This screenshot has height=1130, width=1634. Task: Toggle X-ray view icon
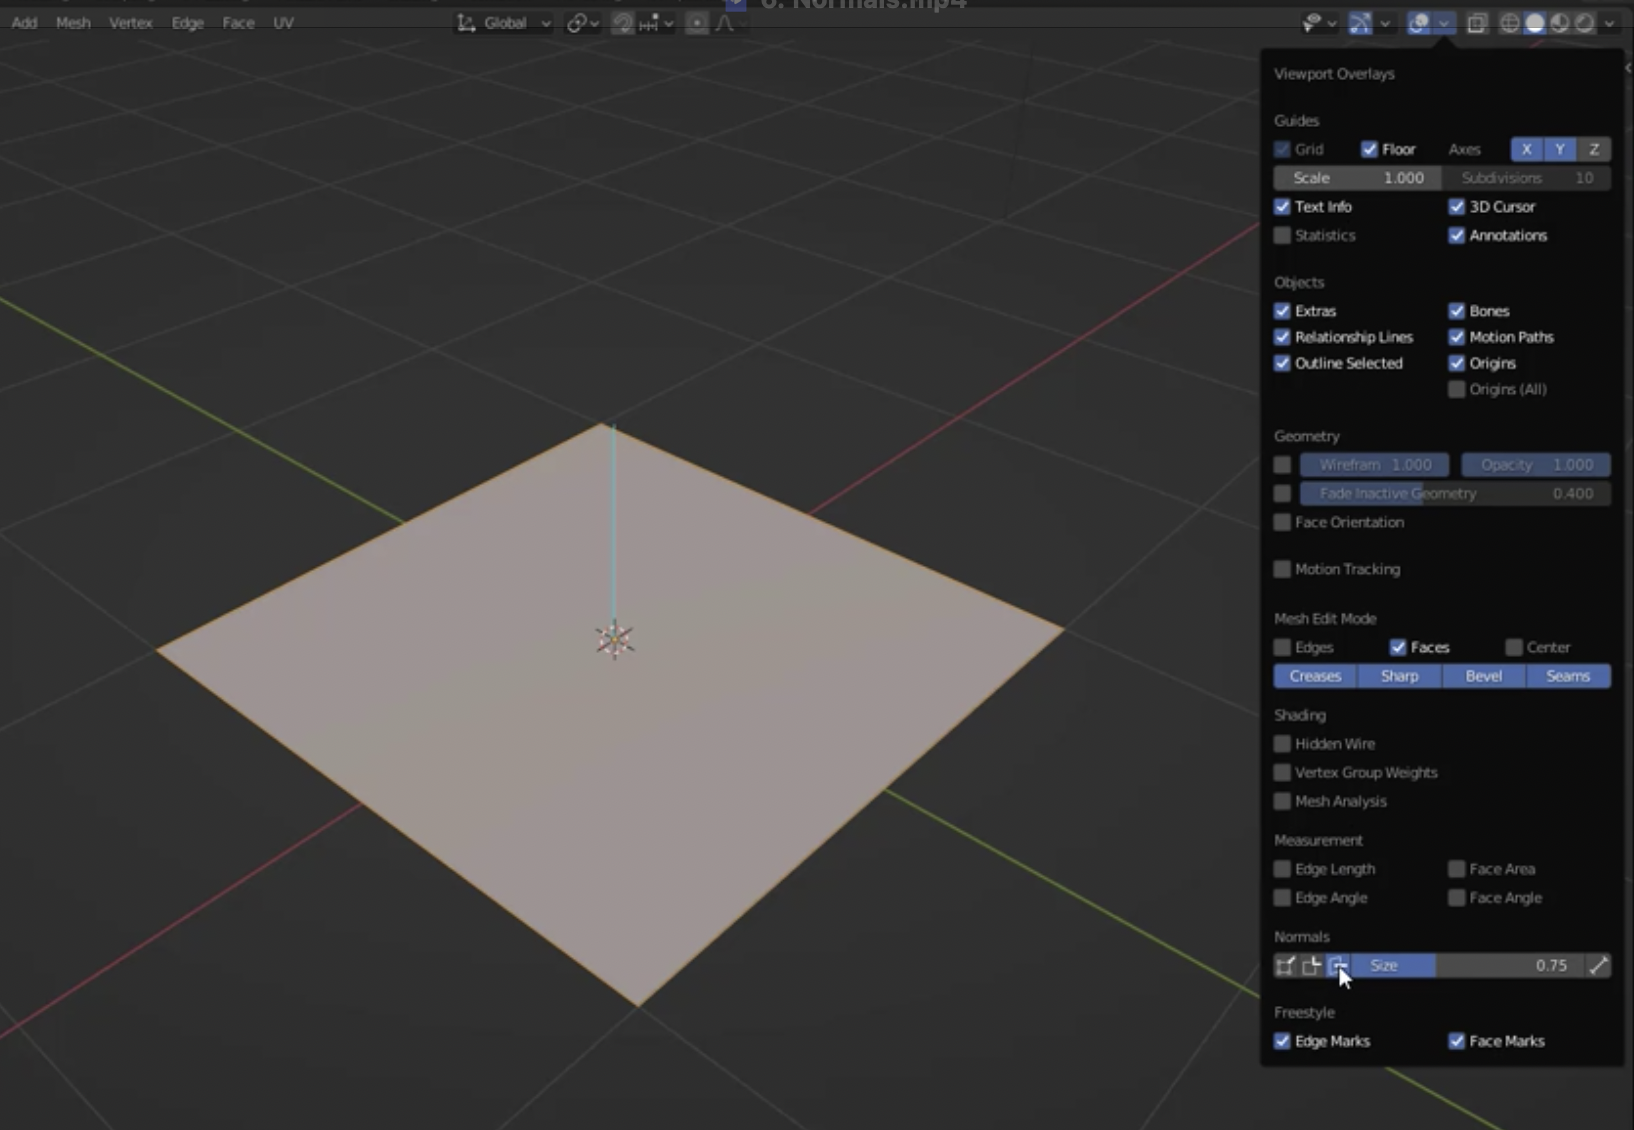pos(1477,23)
